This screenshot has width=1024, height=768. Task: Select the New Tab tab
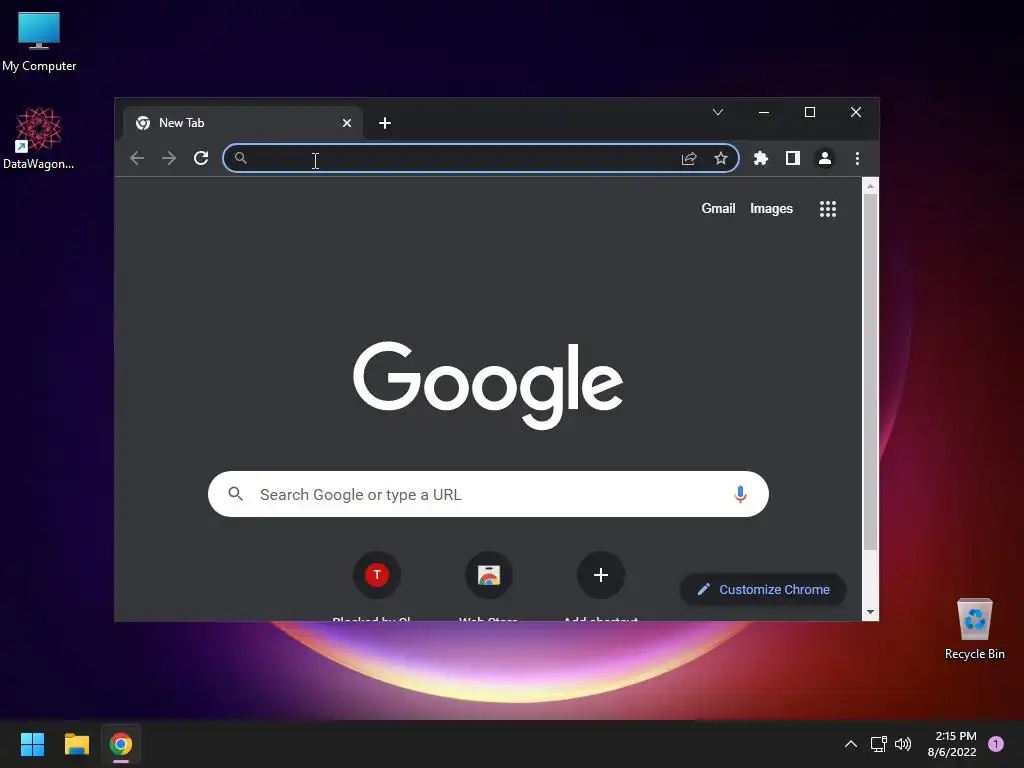click(x=242, y=123)
